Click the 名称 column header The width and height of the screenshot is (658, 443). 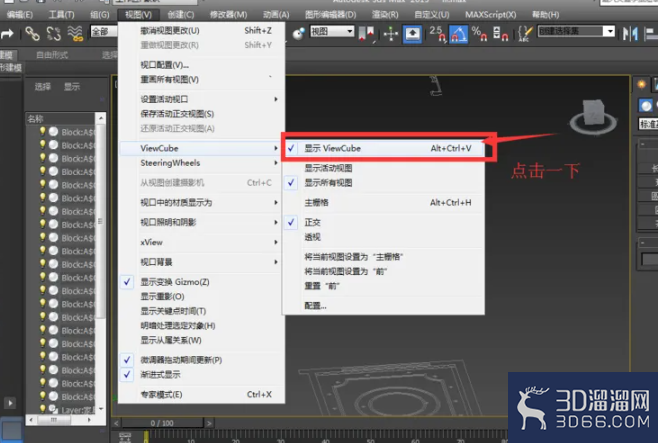coord(60,119)
